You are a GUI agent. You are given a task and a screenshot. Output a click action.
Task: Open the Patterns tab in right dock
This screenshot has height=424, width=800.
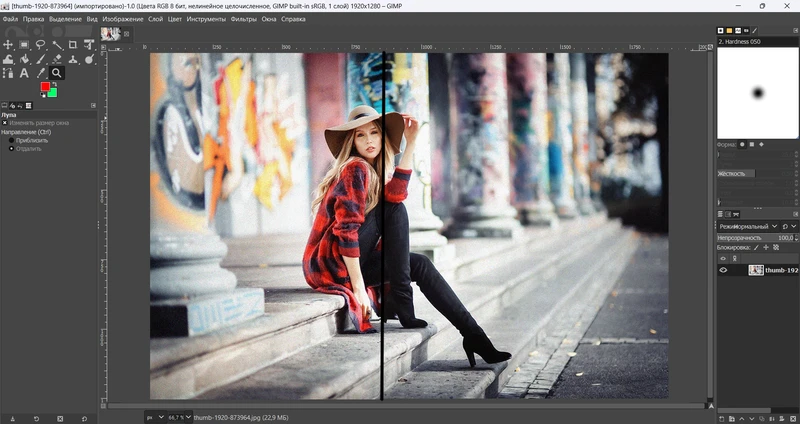(x=729, y=31)
